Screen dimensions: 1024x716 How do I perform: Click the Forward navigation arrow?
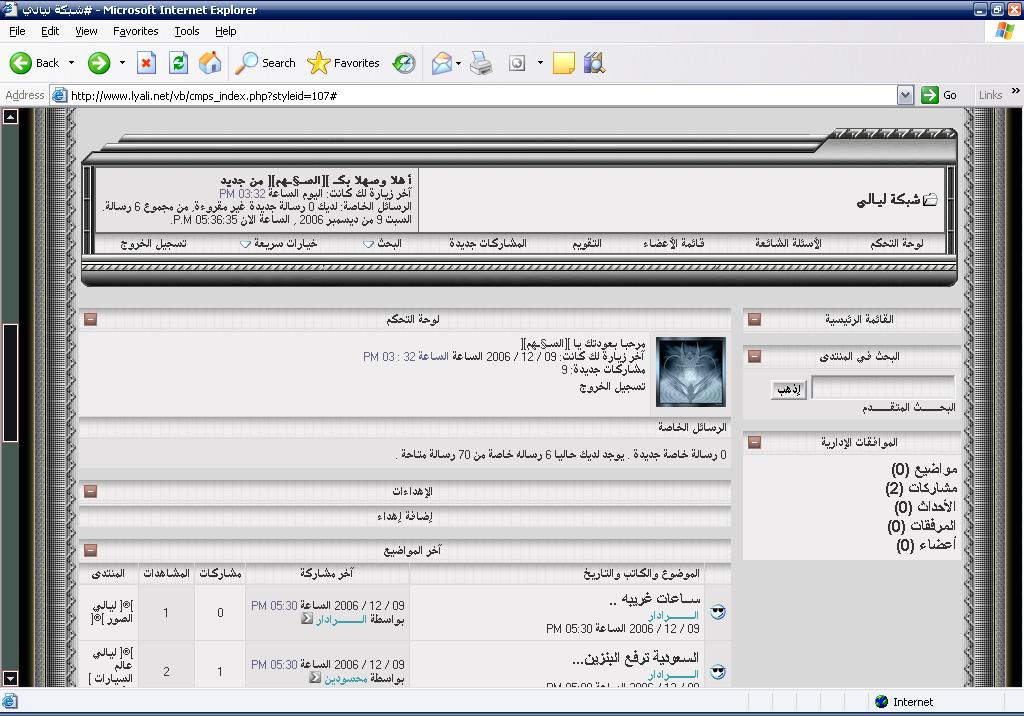[x=98, y=63]
